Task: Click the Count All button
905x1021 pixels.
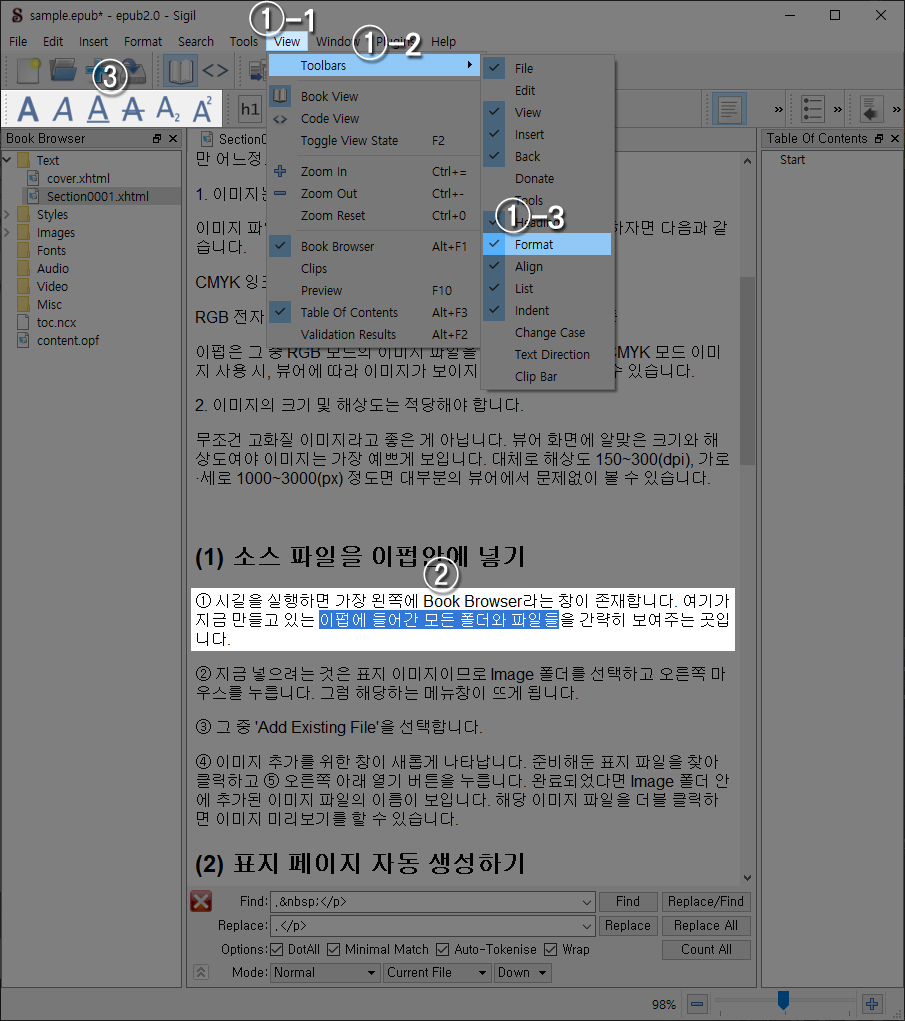Action: tap(706, 949)
